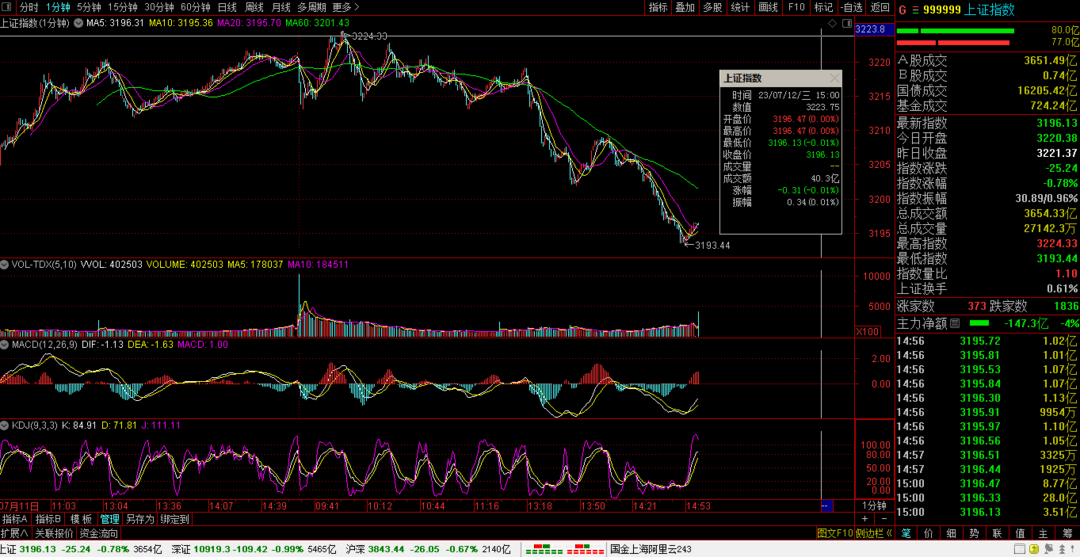Image resolution: width=1080 pixels, height=557 pixels.
Task: Expand the 扩展∧ panel
Action: point(14,533)
